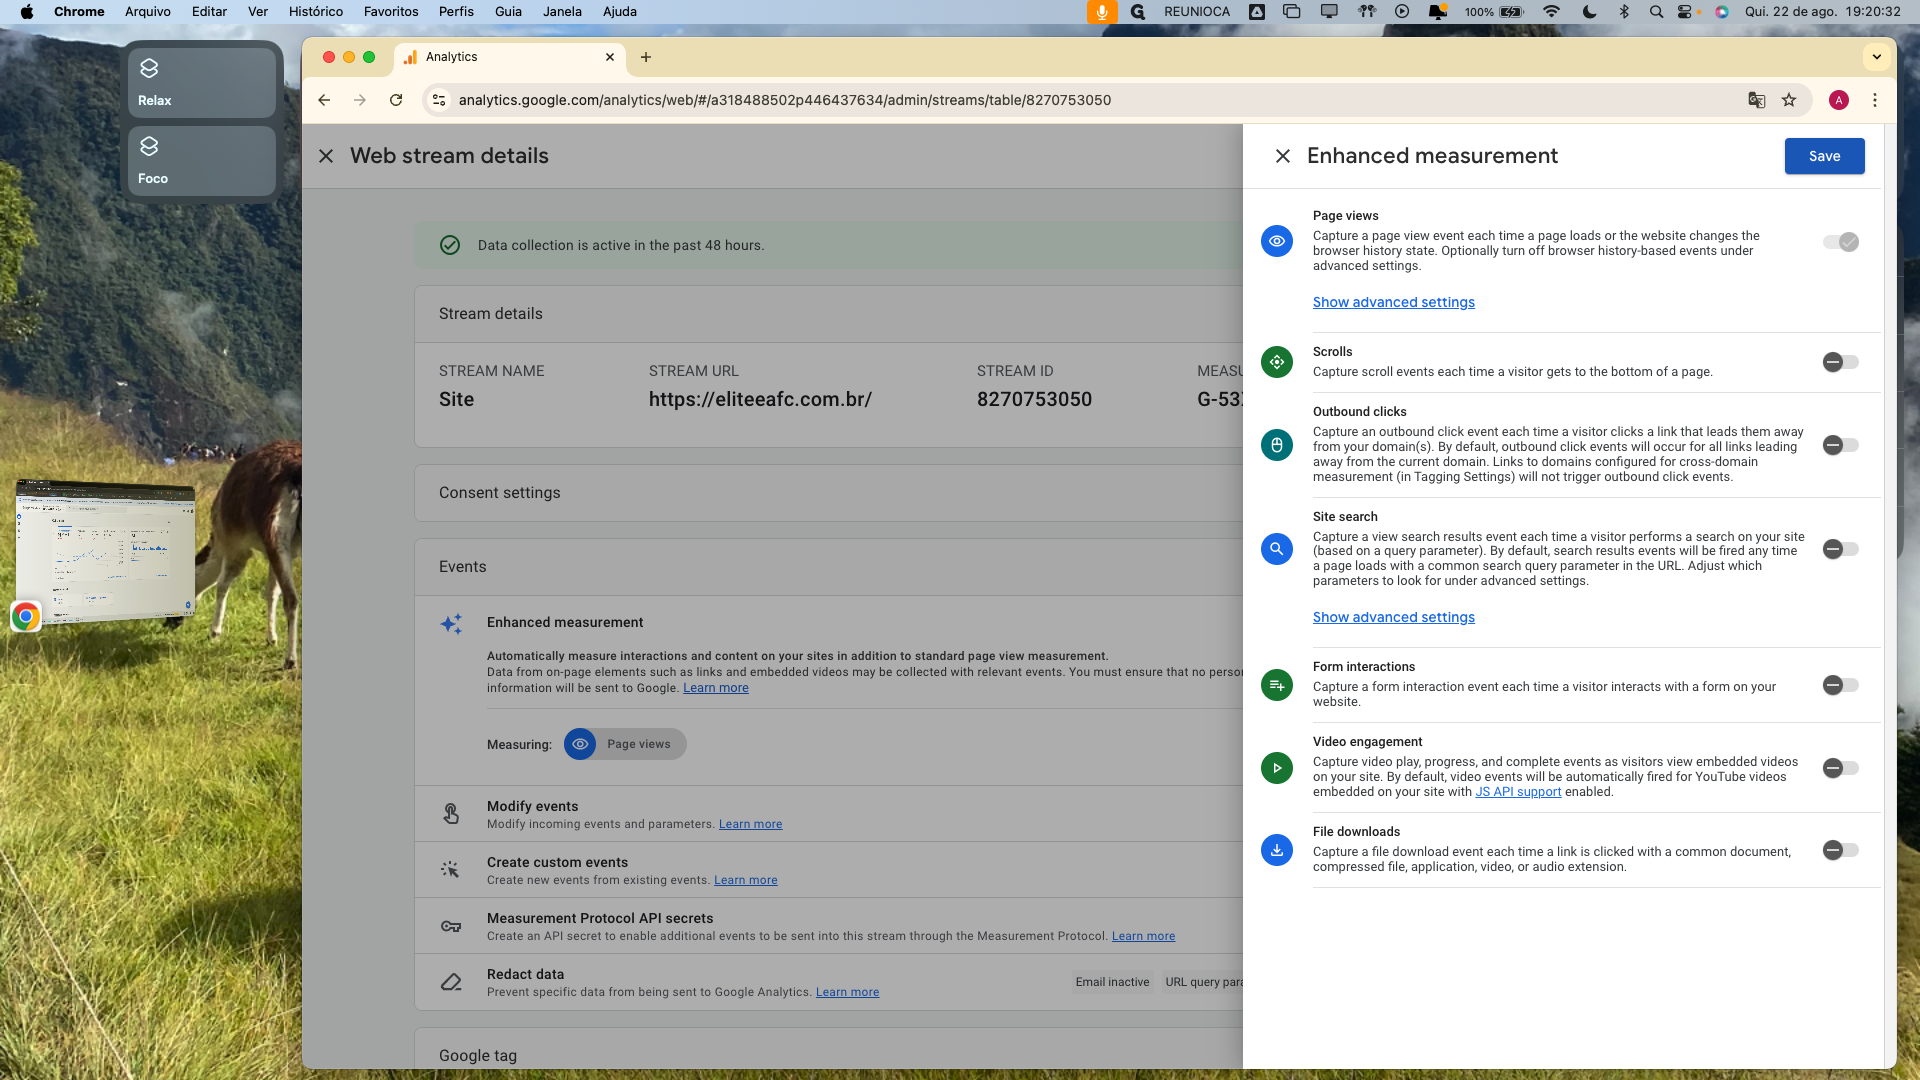Image resolution: width=1920 pixels, height=1080 pixels.
Task: Open the Histórico menu
Action: coord(315,12)
